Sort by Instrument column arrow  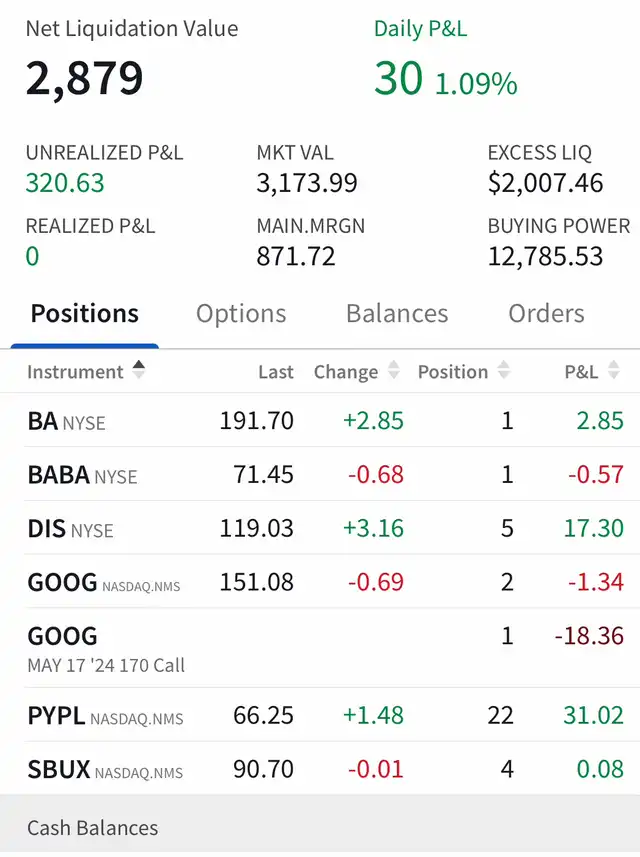click(x=138, y=370)
